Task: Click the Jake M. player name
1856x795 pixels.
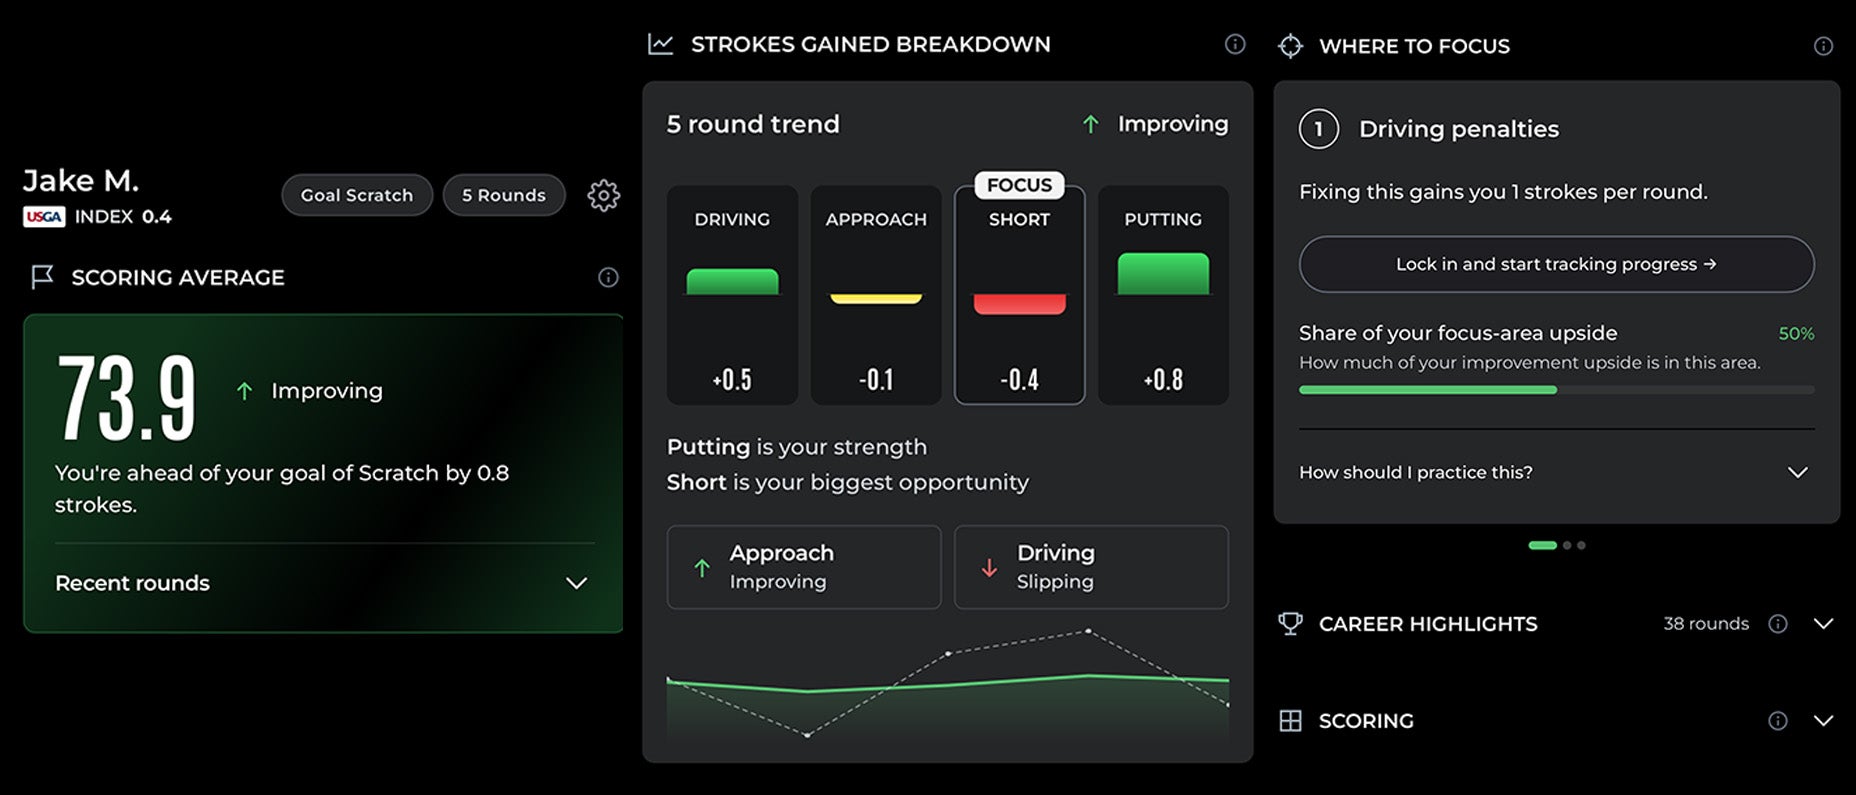Action: pyautogui.click(x=81, y=181)
